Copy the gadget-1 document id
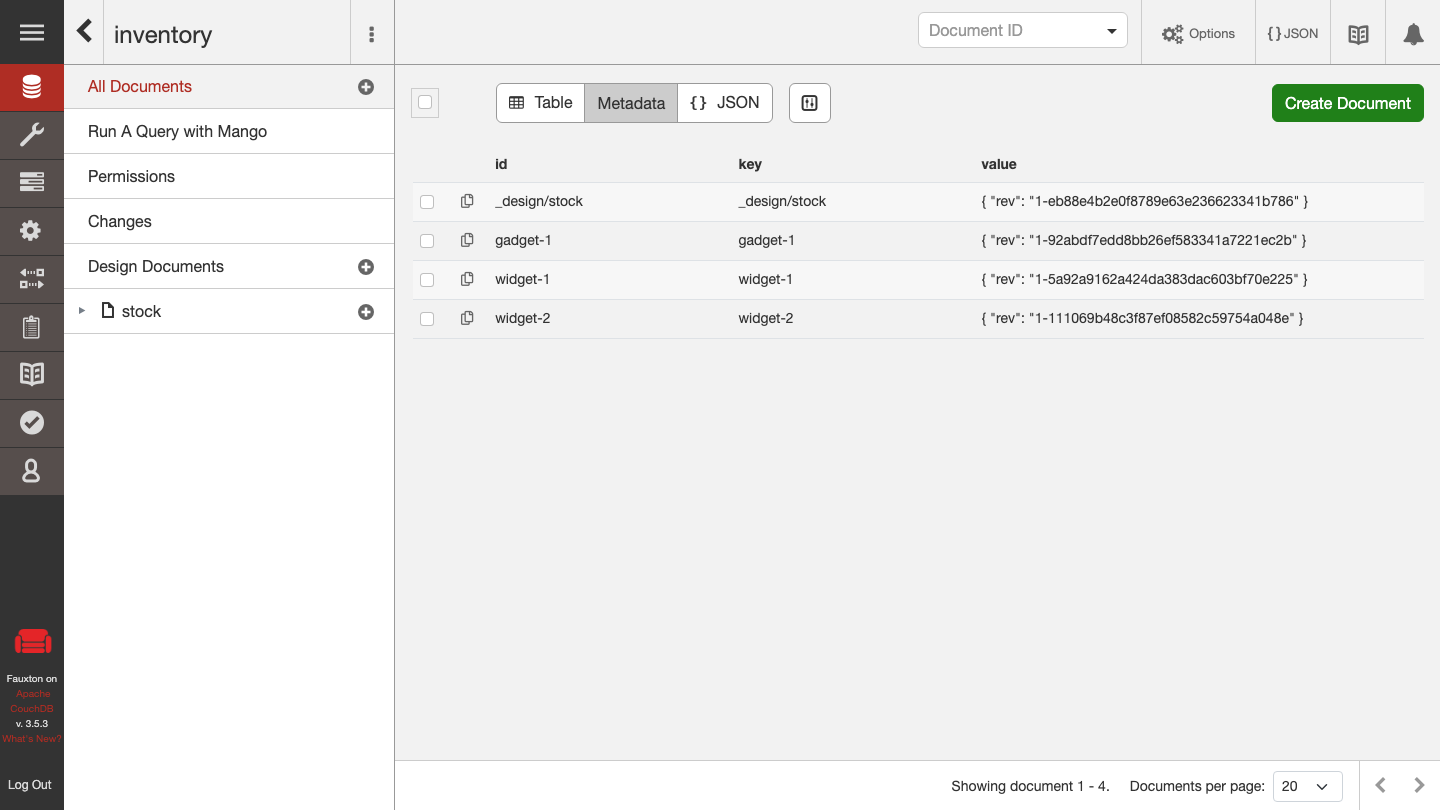Screen dimensions: 1440x810 467,240
